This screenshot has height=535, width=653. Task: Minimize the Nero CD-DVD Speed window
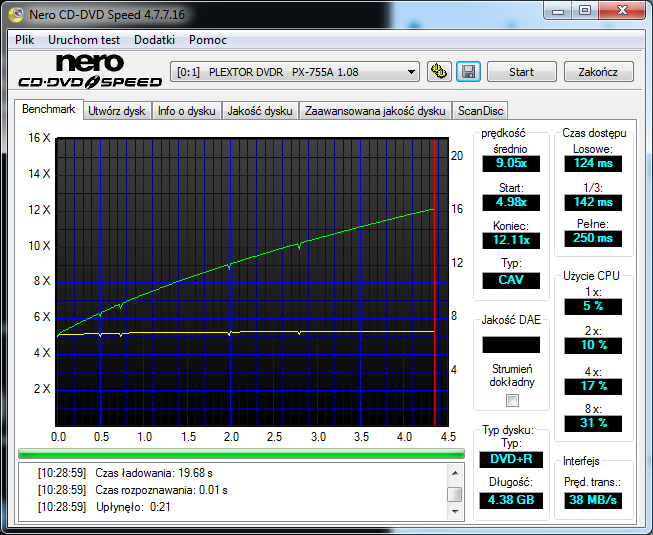[x=558, y=11]
